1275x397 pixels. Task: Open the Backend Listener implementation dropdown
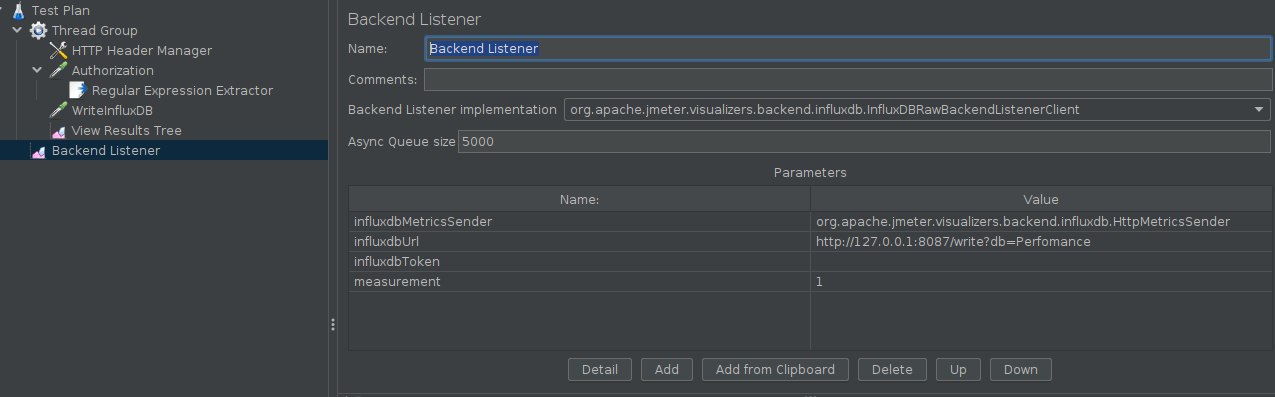(1260, 110)
